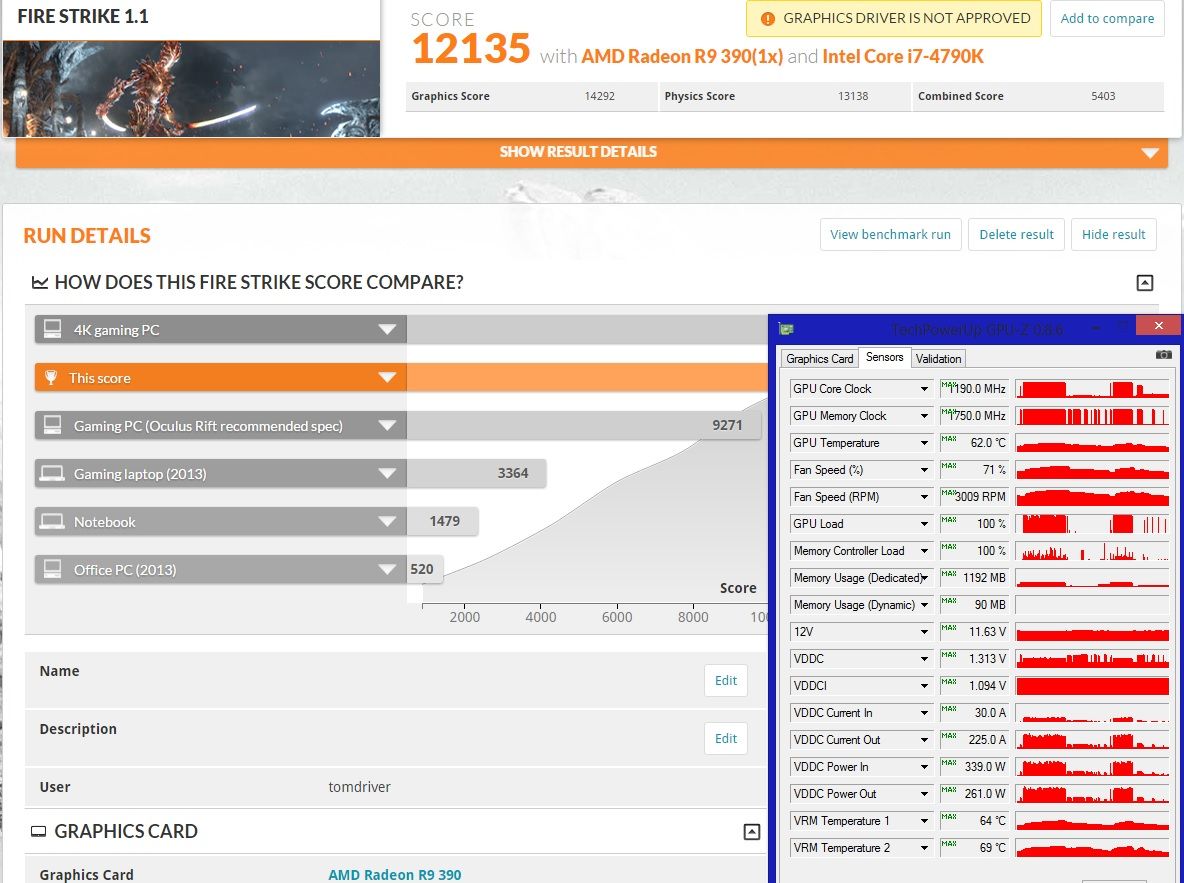Collapse the score comparison section icon
Viewport: 1184px width, 883px height.
click(1145, 282)
